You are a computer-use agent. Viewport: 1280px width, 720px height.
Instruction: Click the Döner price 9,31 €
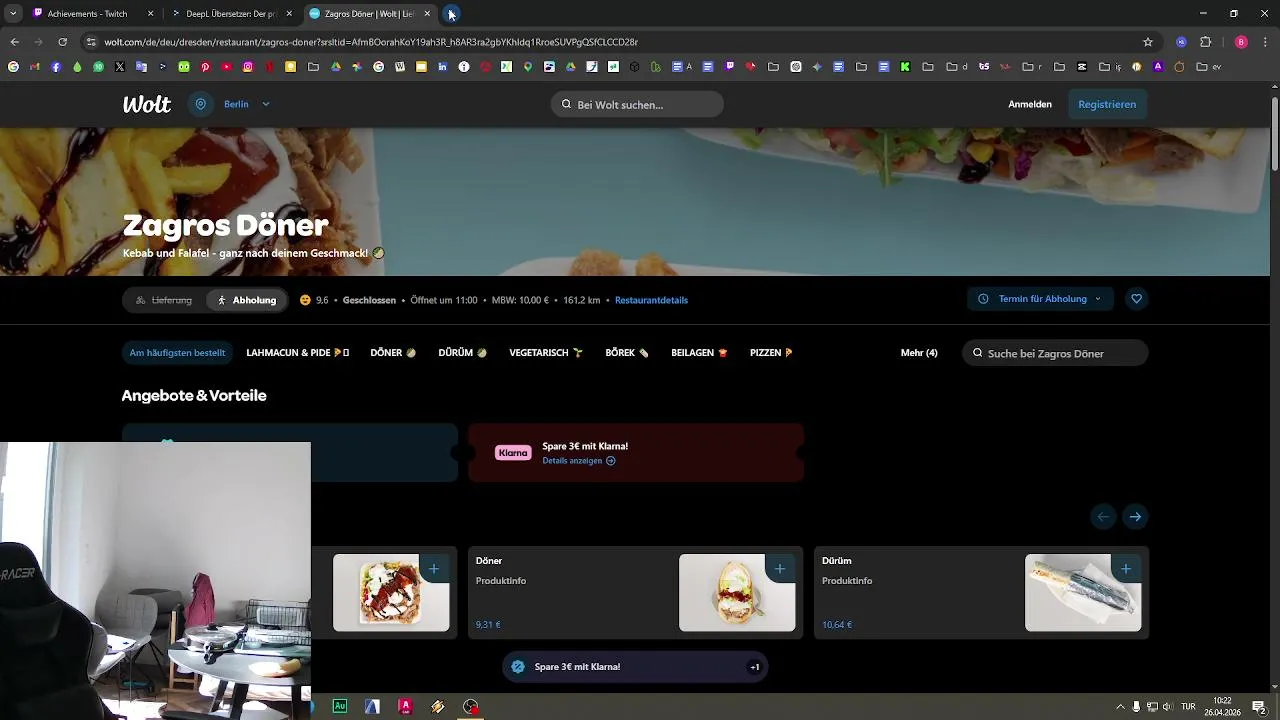tap(488, 625)
